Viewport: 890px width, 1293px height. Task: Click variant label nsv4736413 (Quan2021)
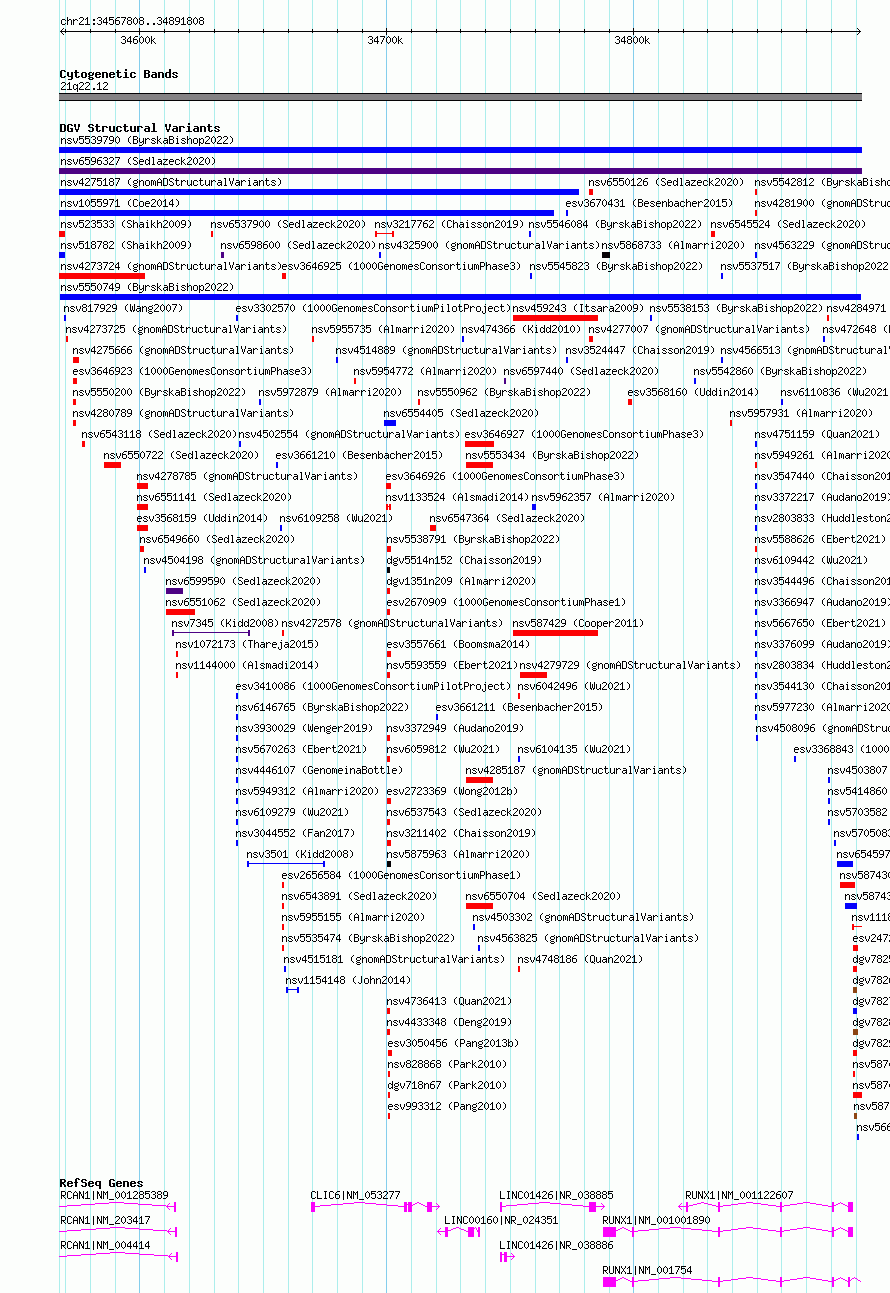click(x=449, y=1001)
